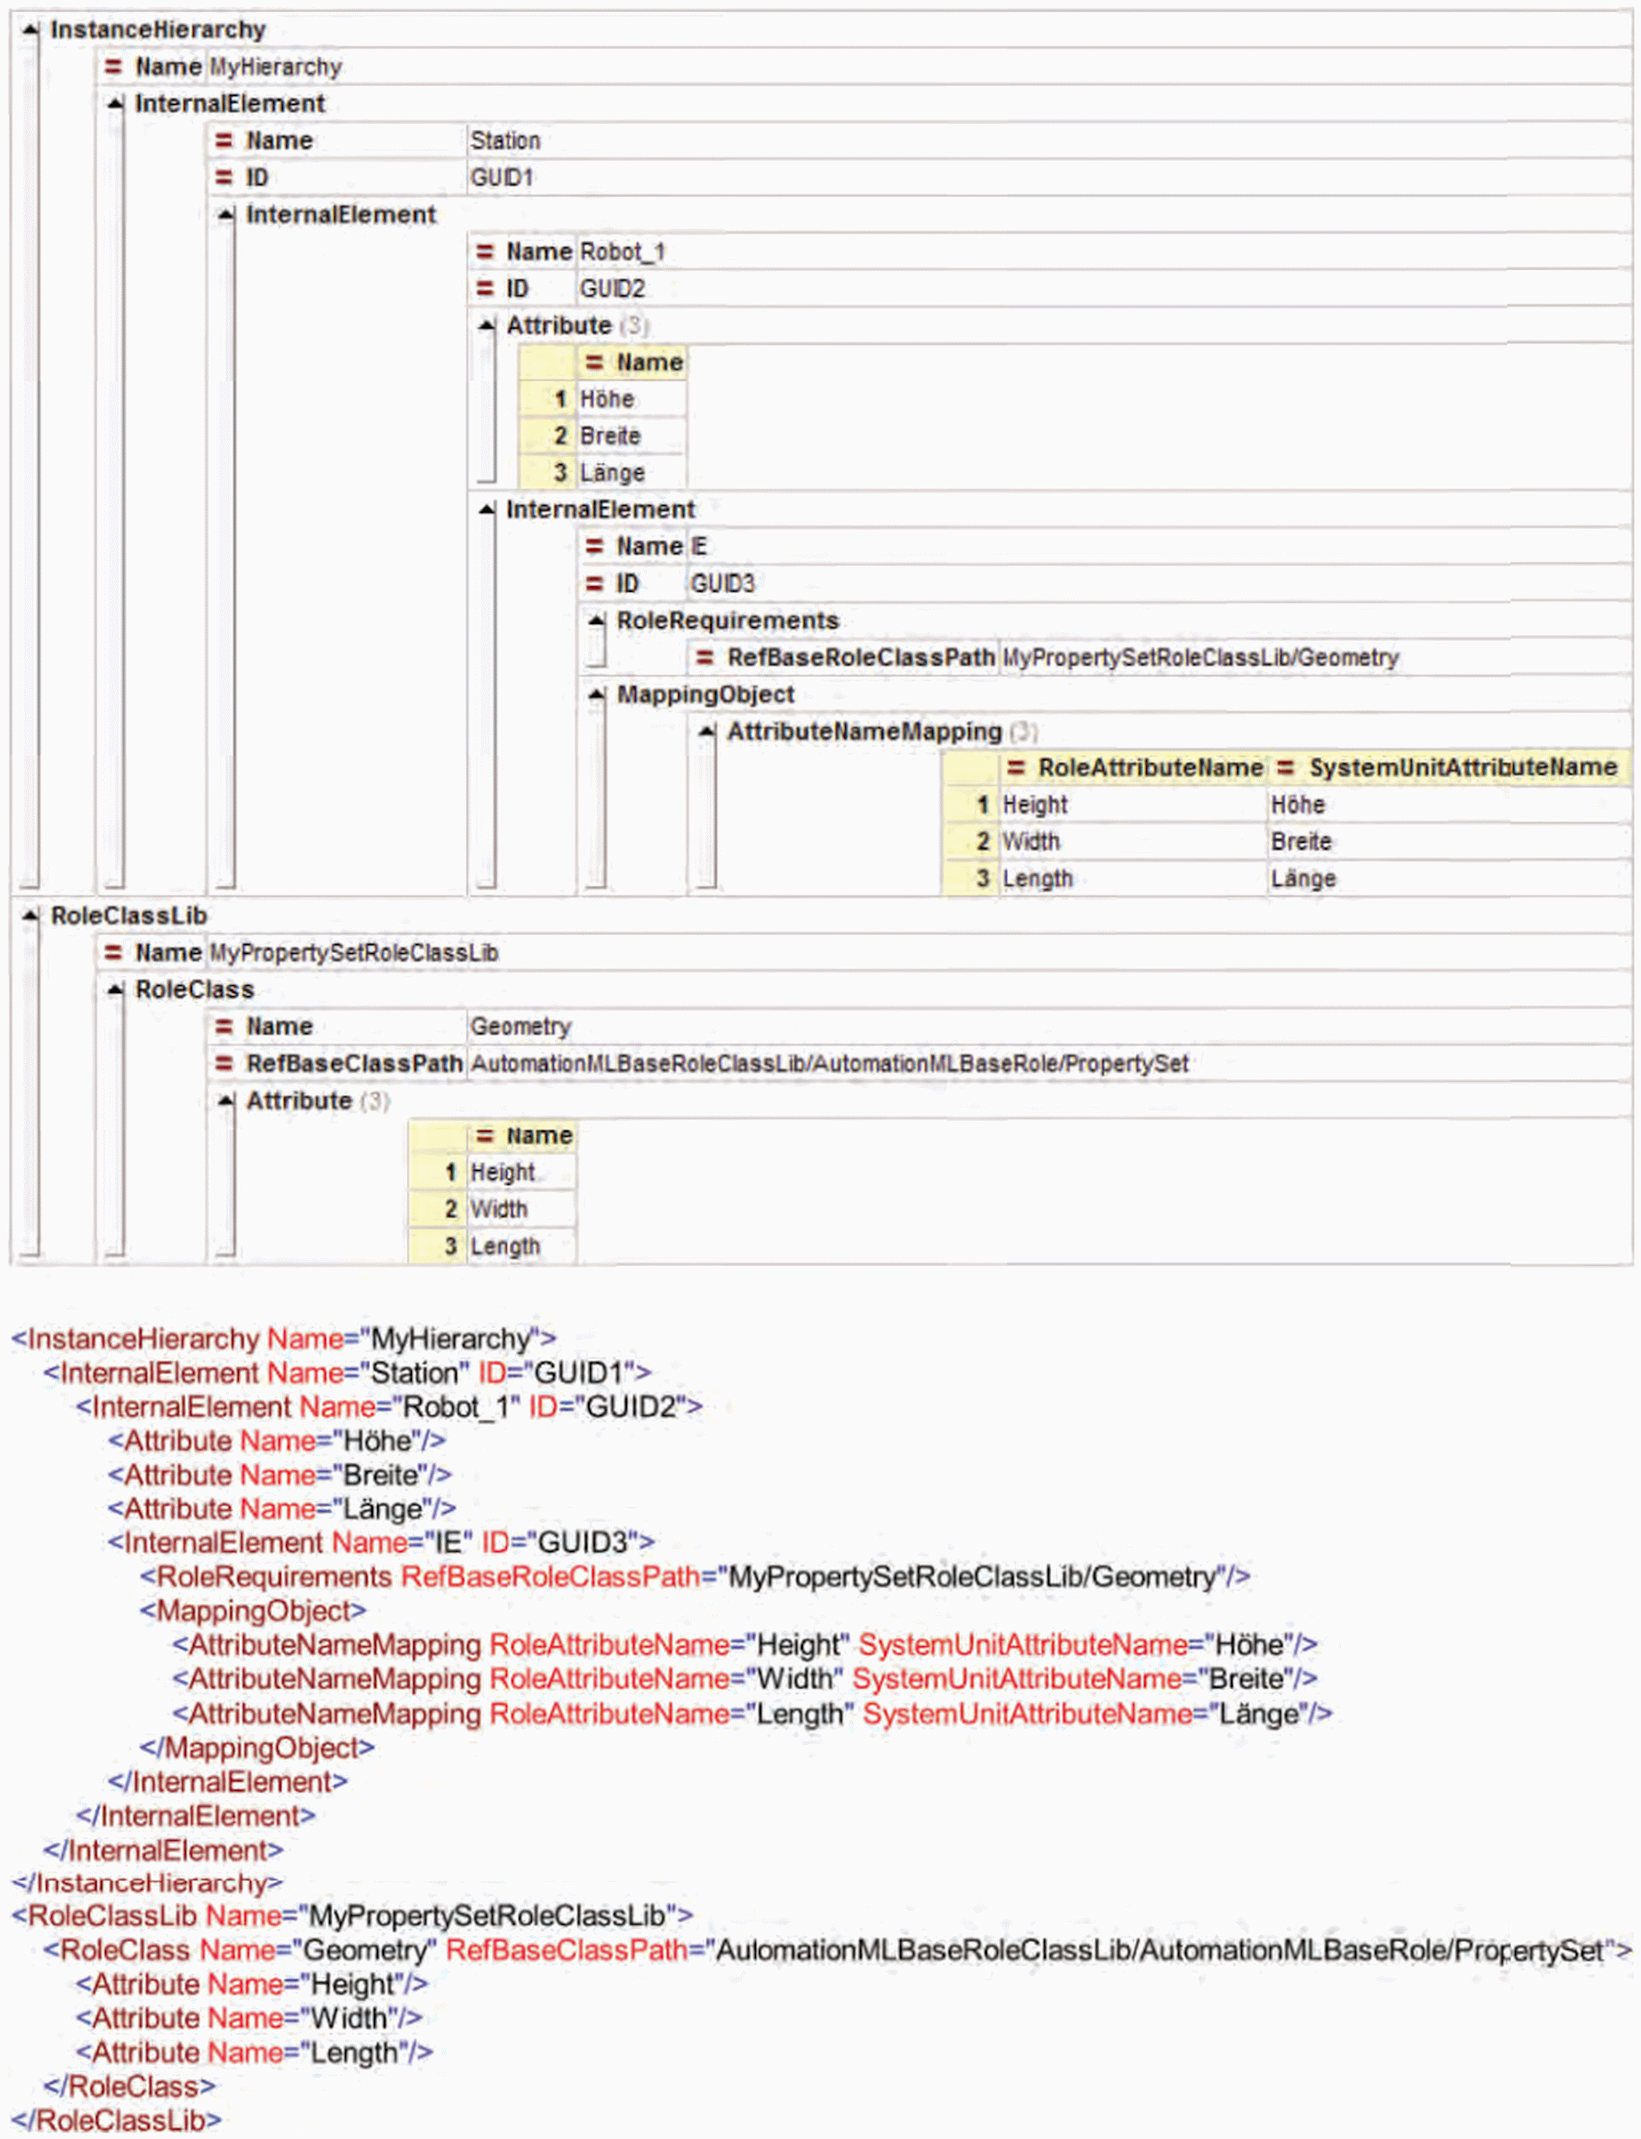Viewport: 1641px width, 2139px height.
Task: Collapse the RoleClass node
Action: pyautogui.click(x=115, y=989)
